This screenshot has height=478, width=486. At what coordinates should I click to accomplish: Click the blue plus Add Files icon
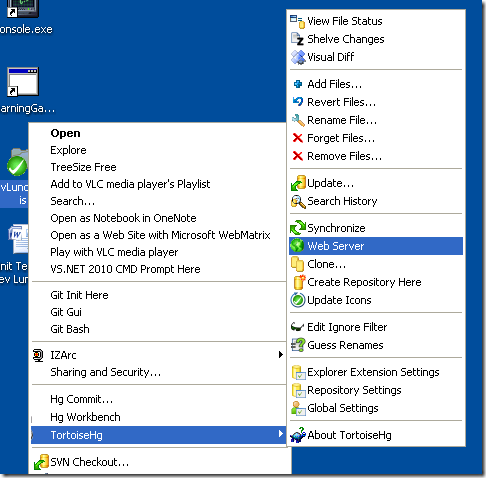click(298, 84)
